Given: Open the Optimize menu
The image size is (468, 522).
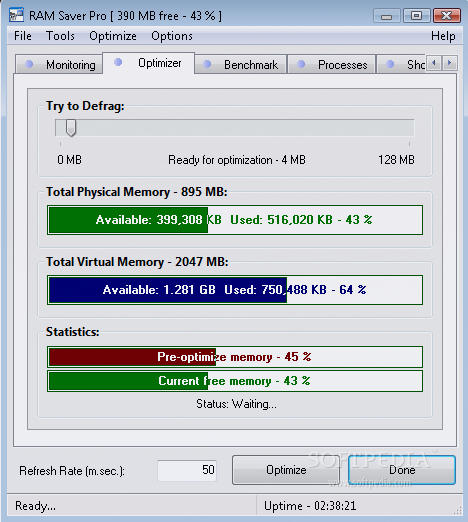Looking at the screenshot, I should tap(113, 36).
